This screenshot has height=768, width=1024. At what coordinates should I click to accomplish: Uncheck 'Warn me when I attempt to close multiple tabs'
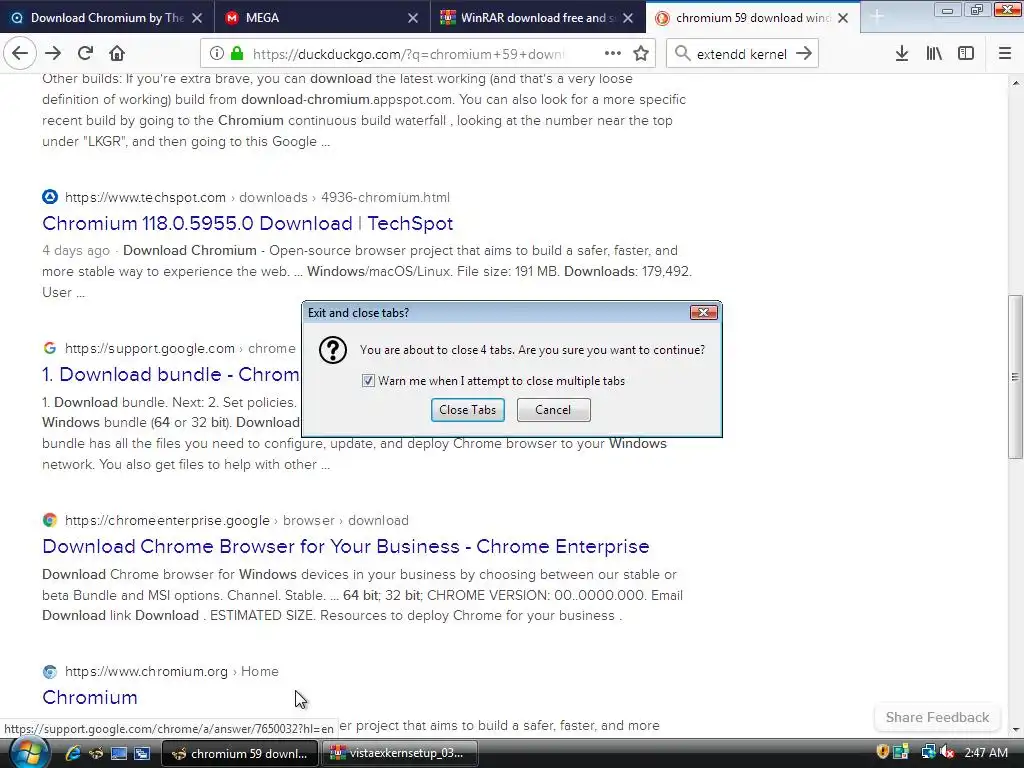tap(368, 381)
